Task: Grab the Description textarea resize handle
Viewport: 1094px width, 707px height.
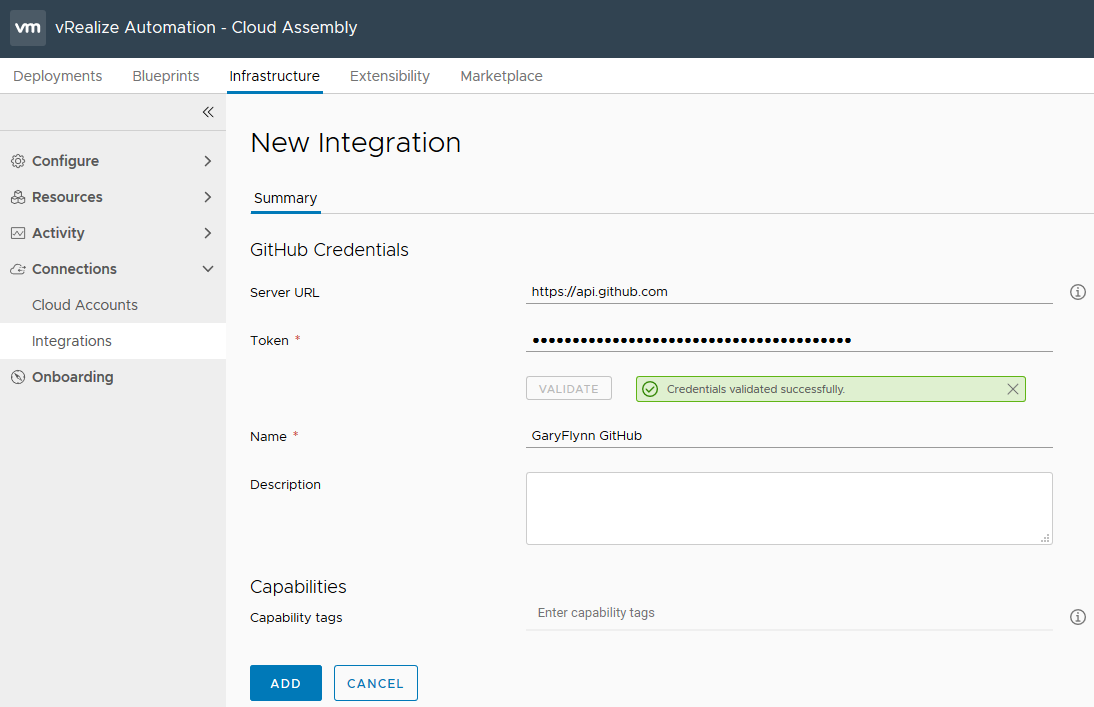Action: coord(1045,537)
